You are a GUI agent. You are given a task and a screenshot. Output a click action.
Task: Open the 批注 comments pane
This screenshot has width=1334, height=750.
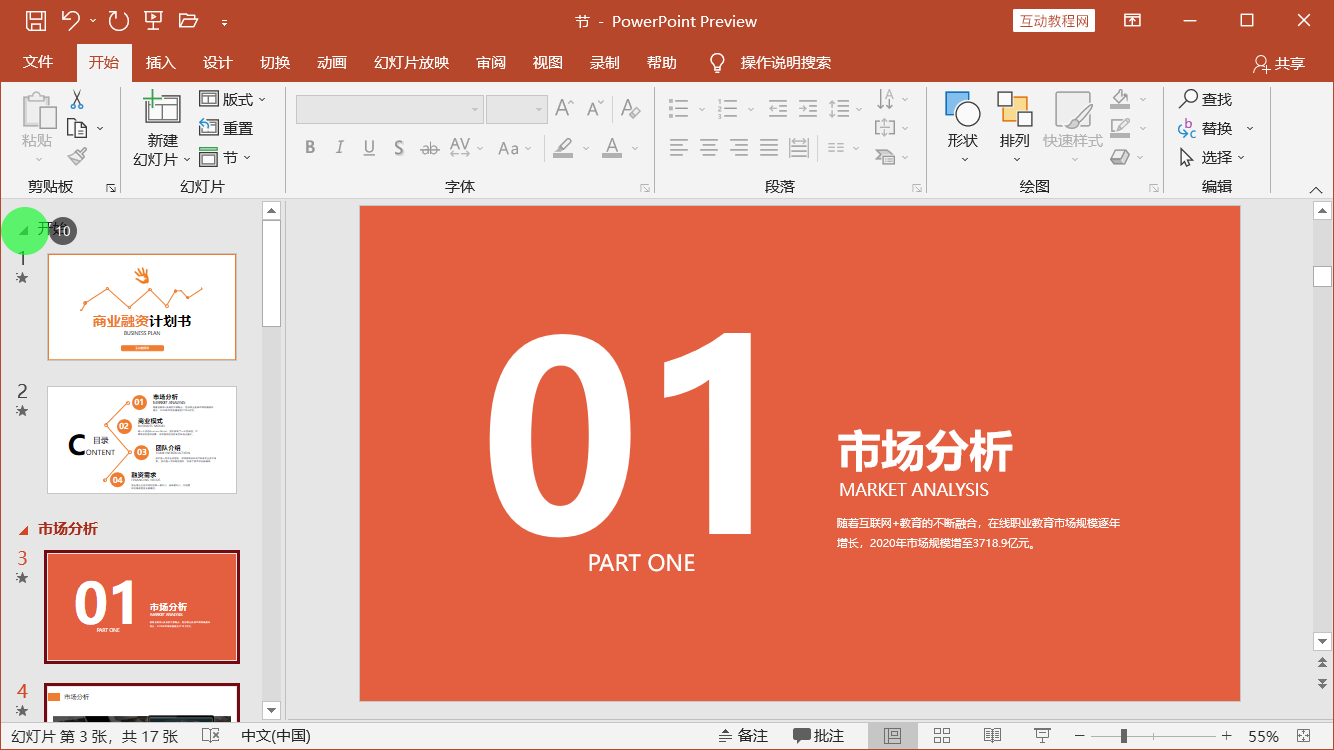(818, 736)
